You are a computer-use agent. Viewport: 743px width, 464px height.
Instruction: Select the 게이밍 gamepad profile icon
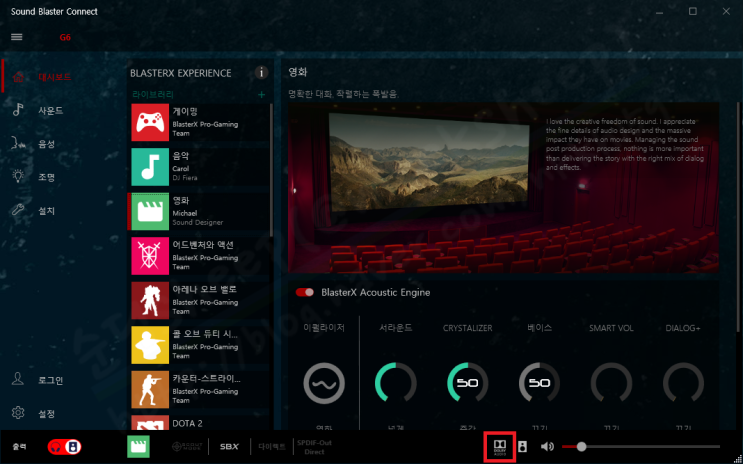(x=150, y=122)
